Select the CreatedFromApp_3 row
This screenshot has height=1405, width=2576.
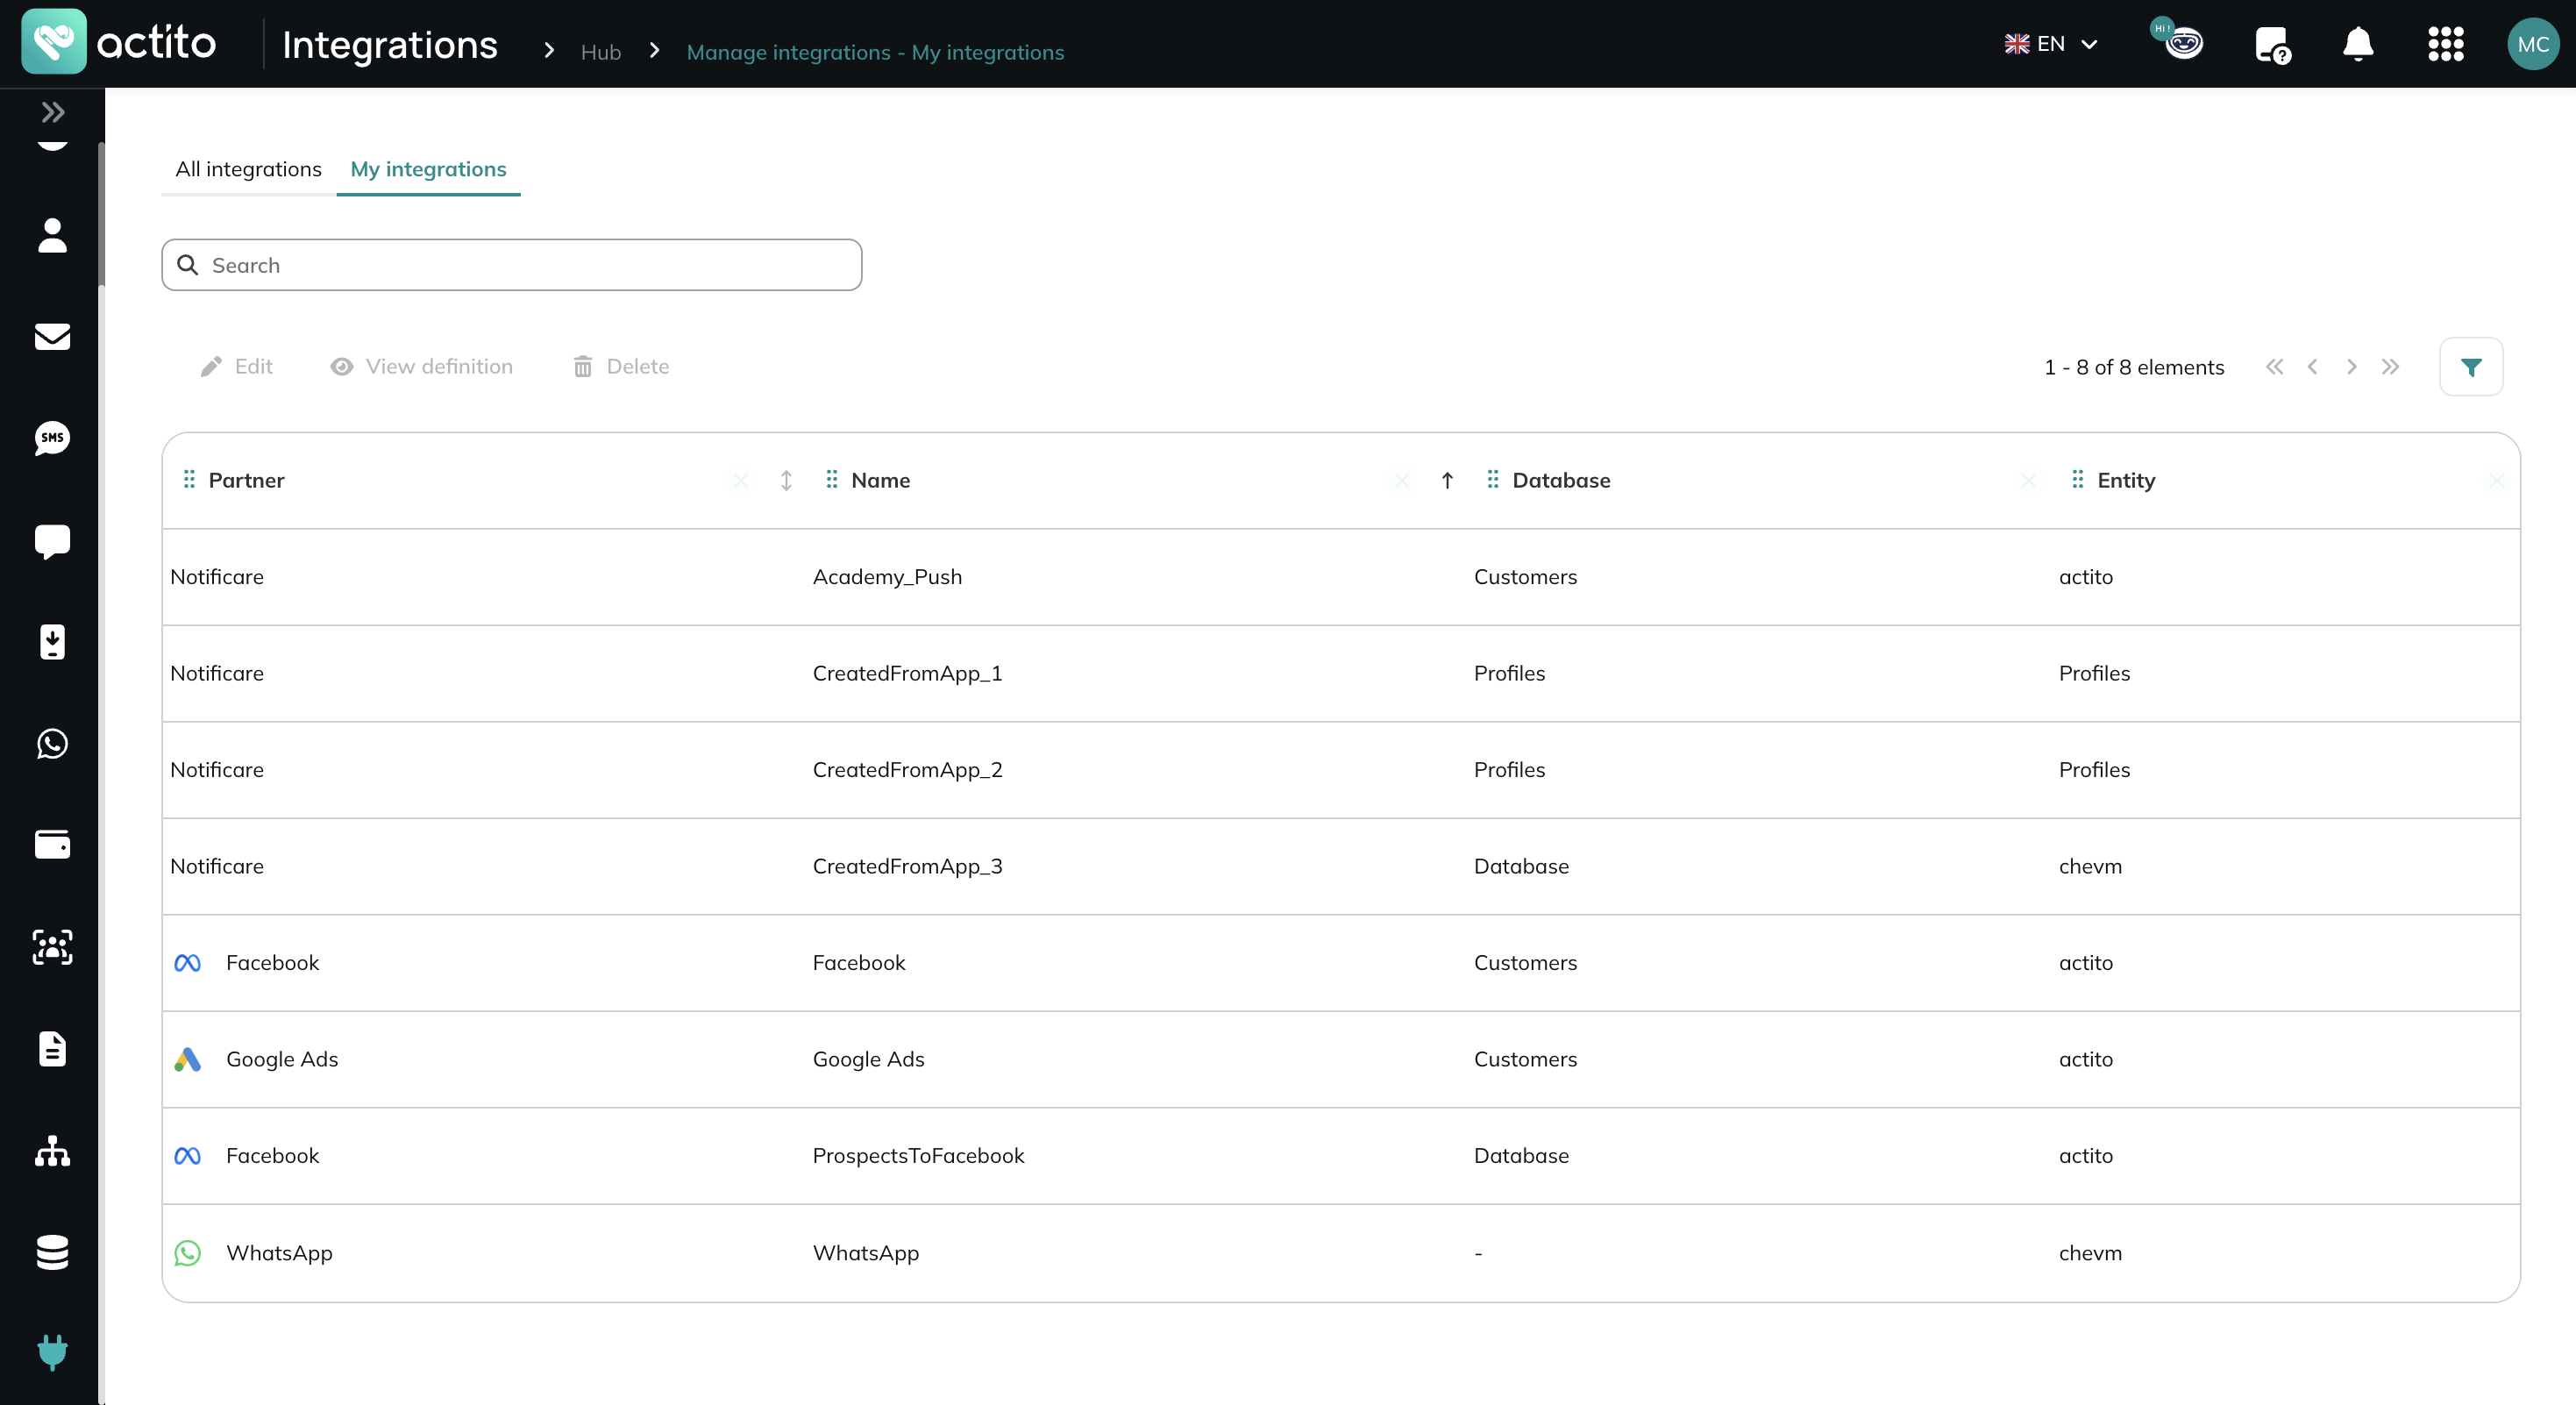point(1340,867)
